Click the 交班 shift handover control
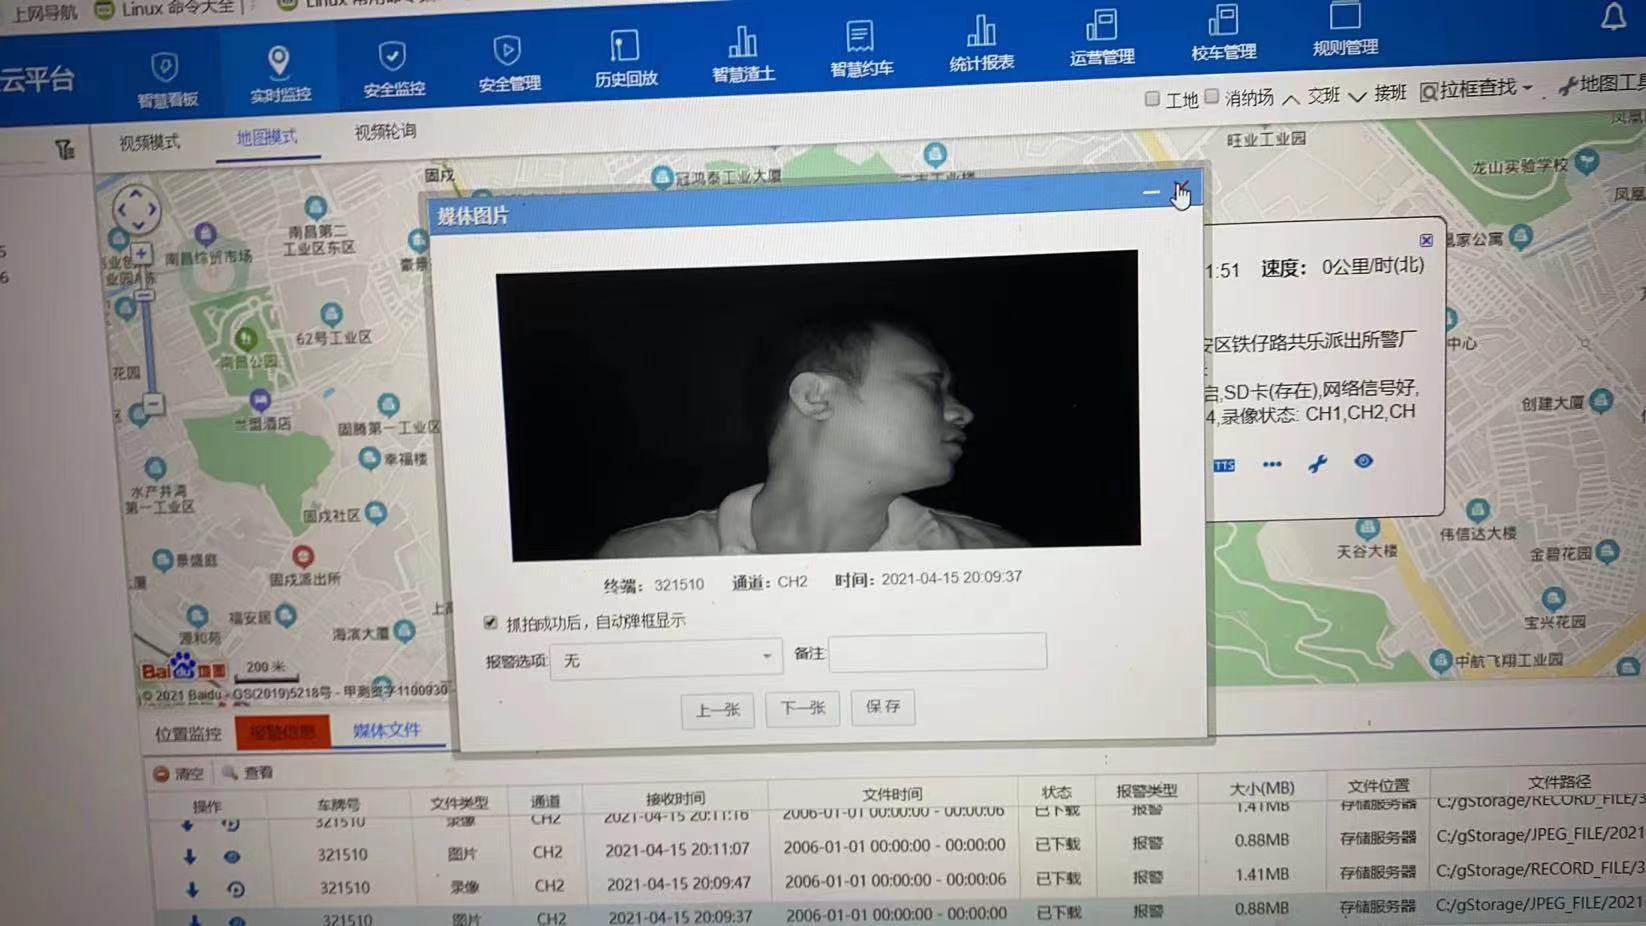This screenshot has height=926, width=1646. [x=1311, y=96]
